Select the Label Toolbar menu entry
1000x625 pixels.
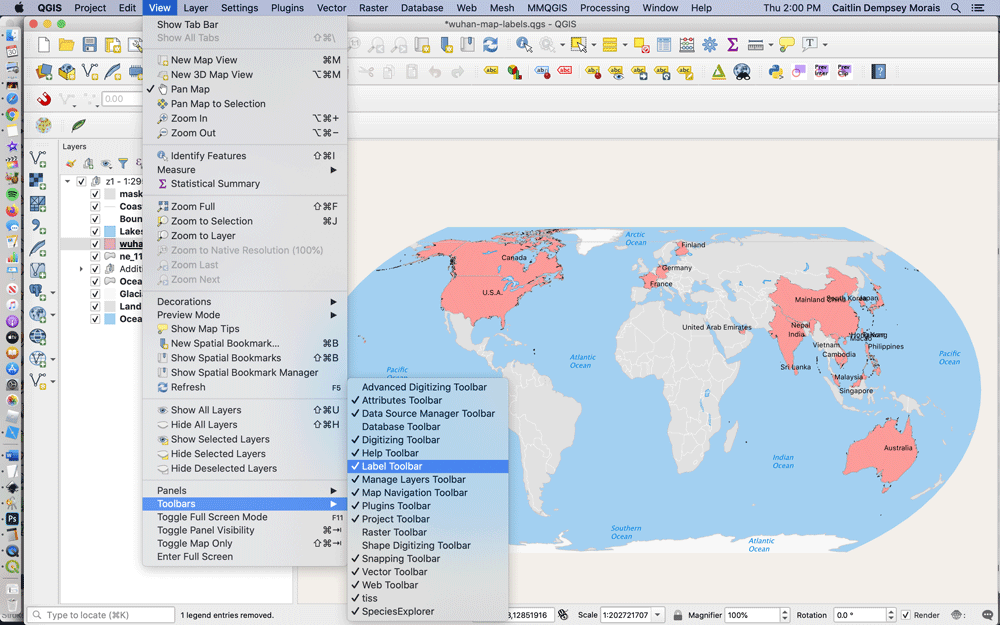pyautogui.click(x=428, y=466)
